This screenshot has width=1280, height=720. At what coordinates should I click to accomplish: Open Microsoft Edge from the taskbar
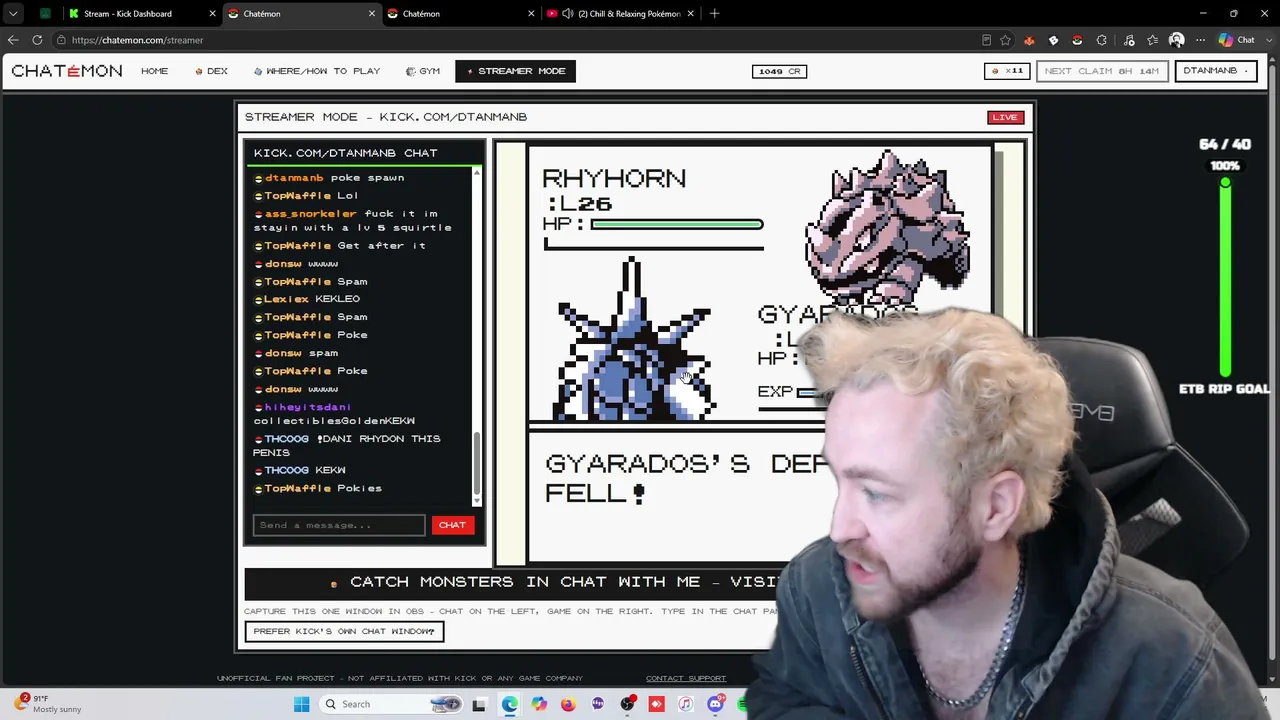pyautogui.click(x=509, y=704)
